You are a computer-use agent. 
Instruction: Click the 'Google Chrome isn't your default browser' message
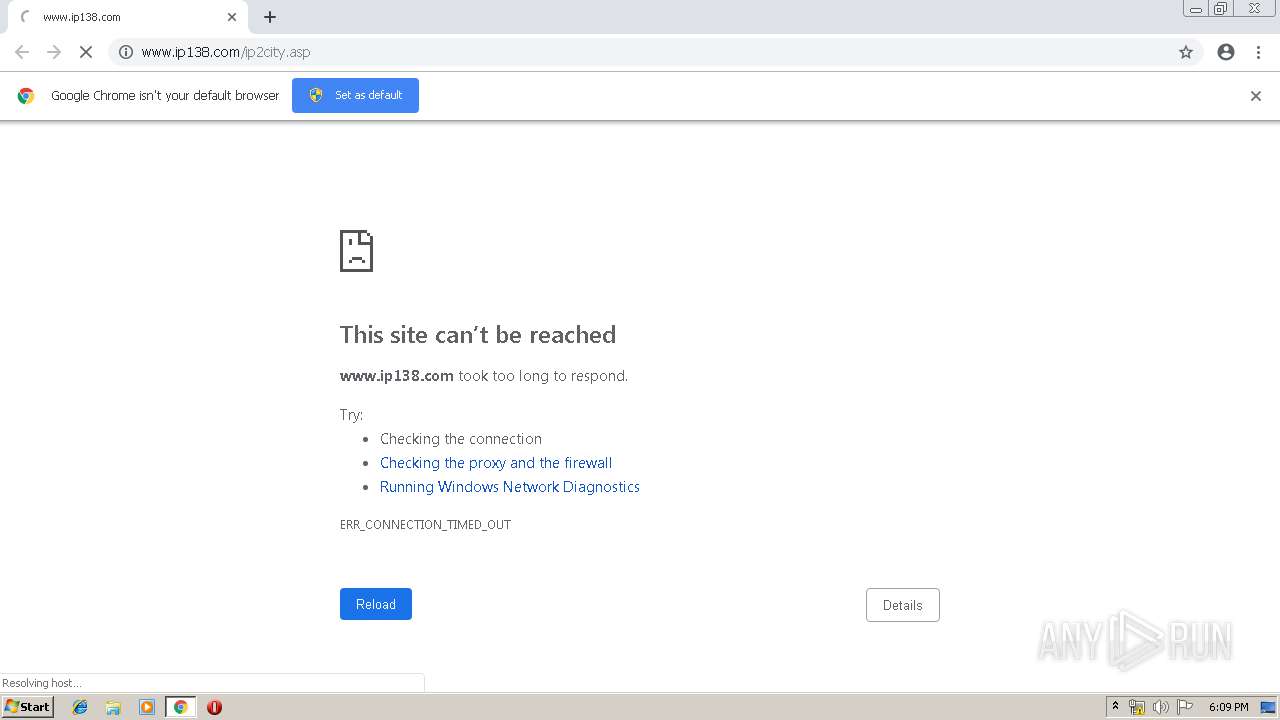(x=165, y=96)
